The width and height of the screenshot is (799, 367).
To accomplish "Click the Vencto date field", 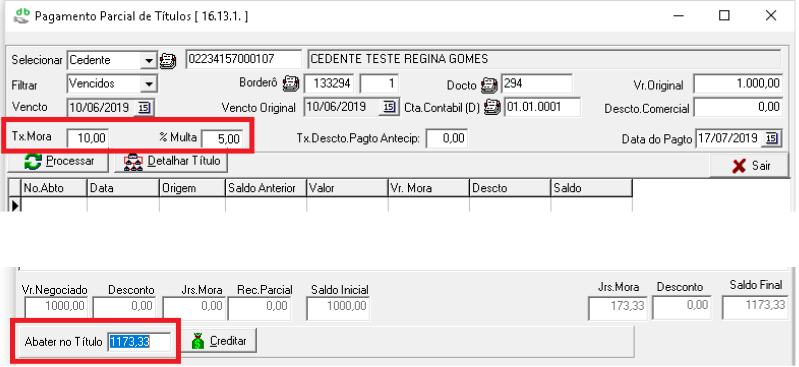I will pos(101,108).
